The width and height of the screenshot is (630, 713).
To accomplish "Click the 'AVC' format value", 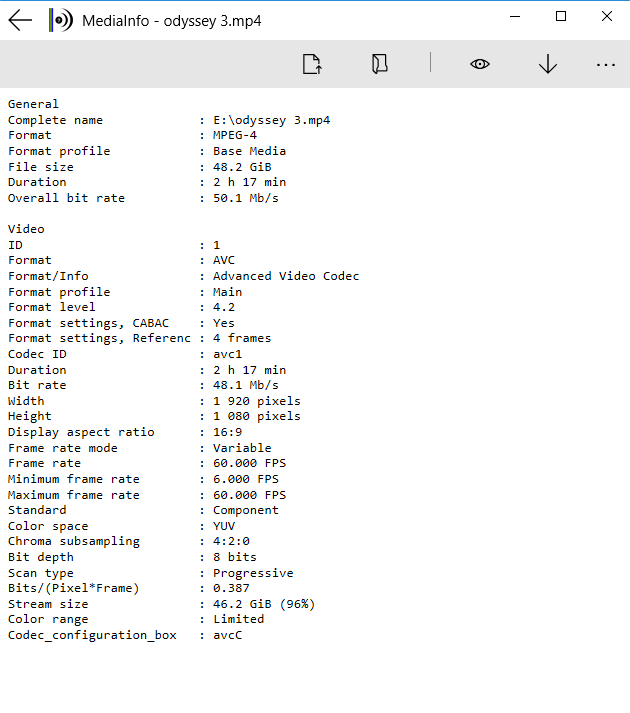I will 224,260.
